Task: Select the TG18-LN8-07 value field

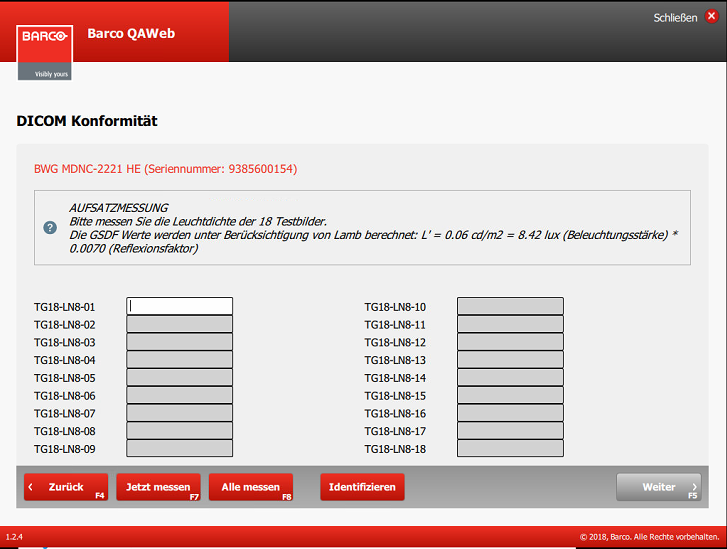Action: (179, 413)
